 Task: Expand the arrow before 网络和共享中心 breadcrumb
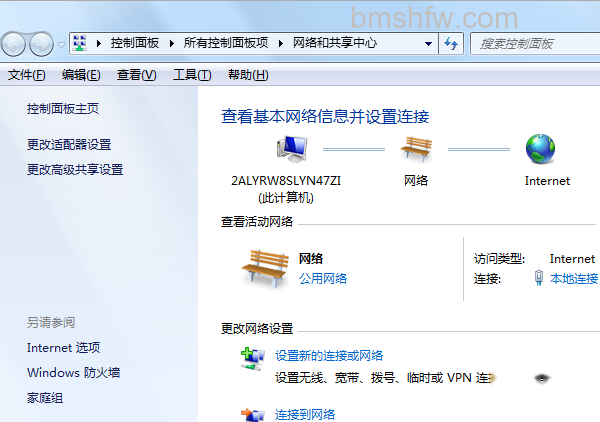tap(281, 44)
